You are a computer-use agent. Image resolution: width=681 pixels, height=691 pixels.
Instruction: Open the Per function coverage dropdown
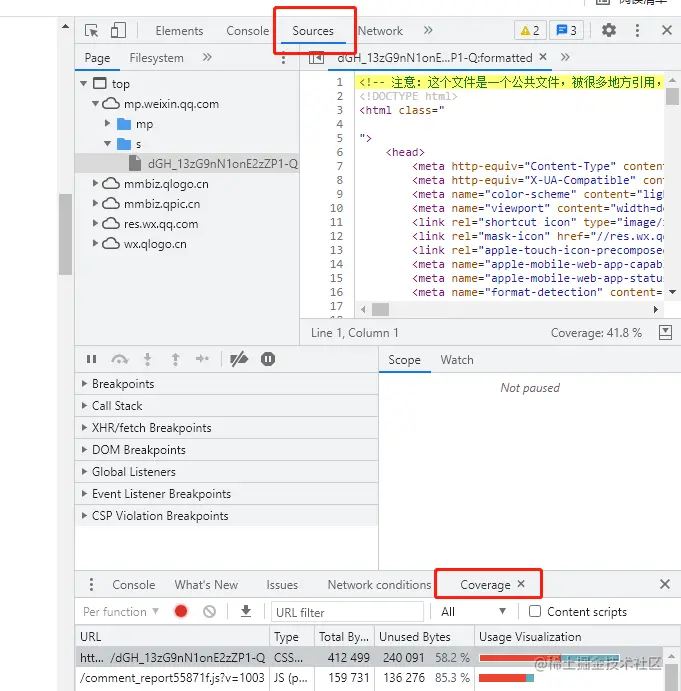tap(121, 612)
